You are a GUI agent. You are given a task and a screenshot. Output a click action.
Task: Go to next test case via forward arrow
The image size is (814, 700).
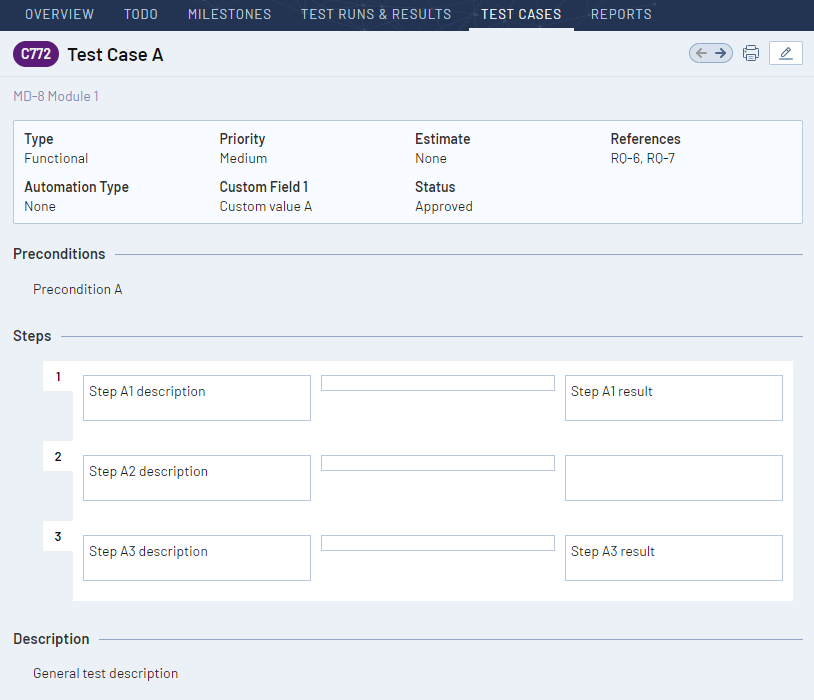pos(719,53)
